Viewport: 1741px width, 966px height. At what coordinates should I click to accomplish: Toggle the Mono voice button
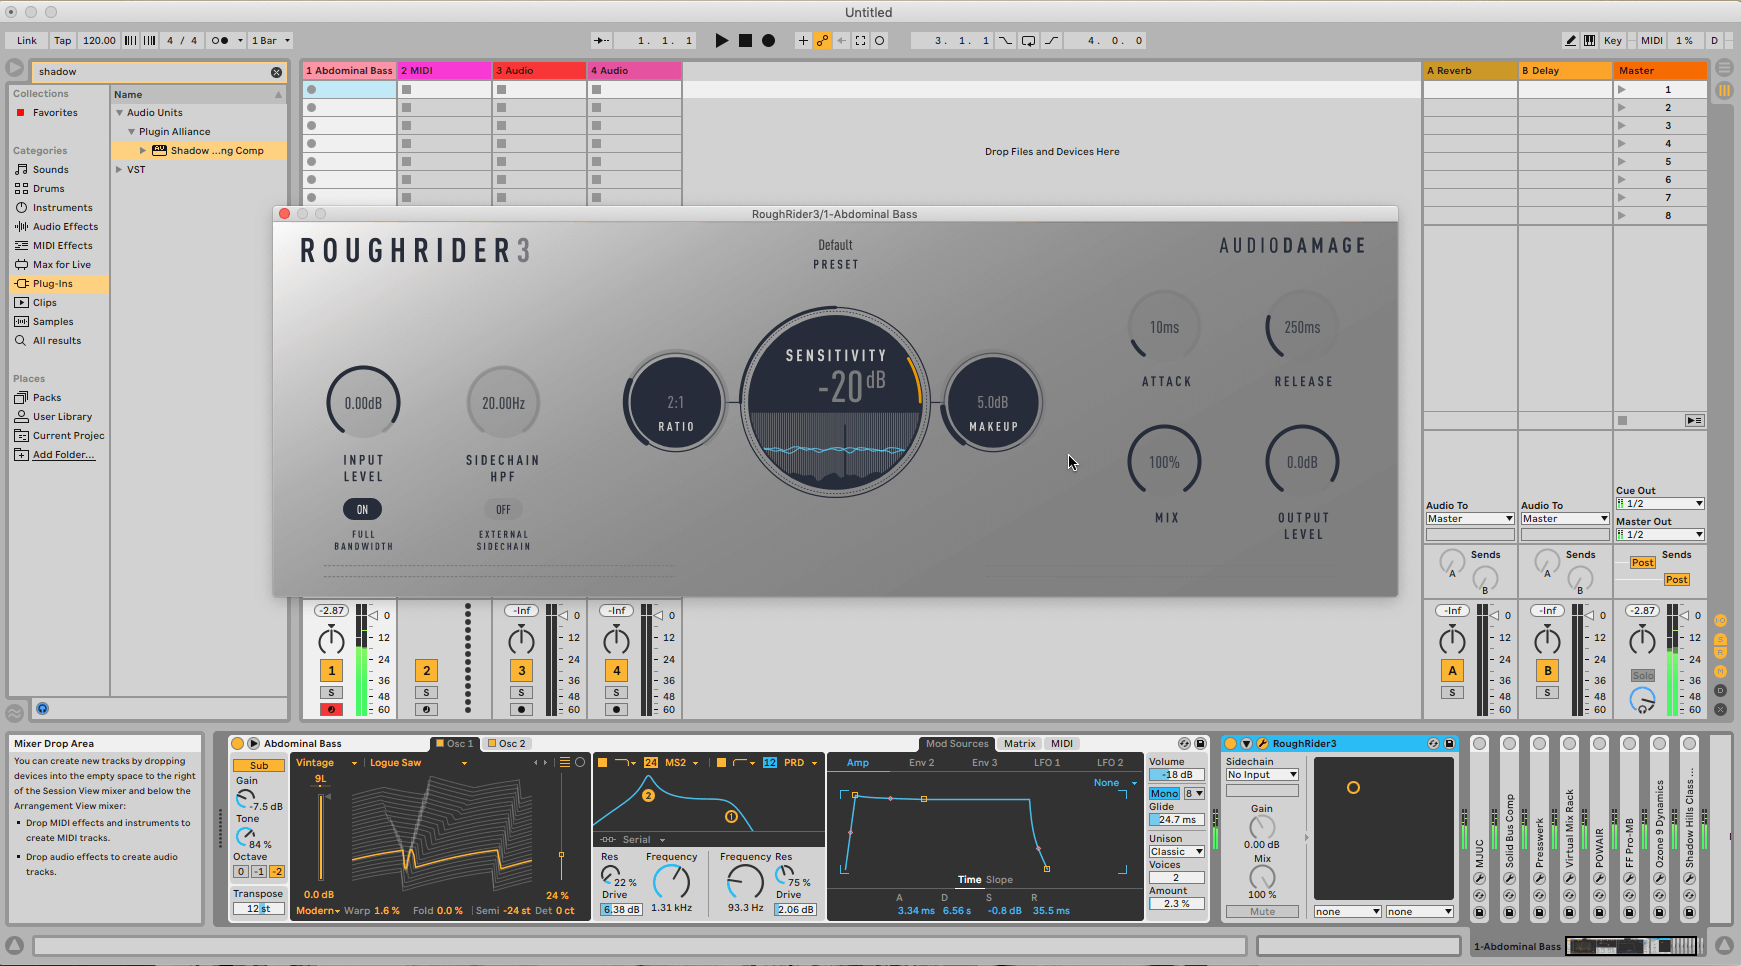(x=1164, y=794)
